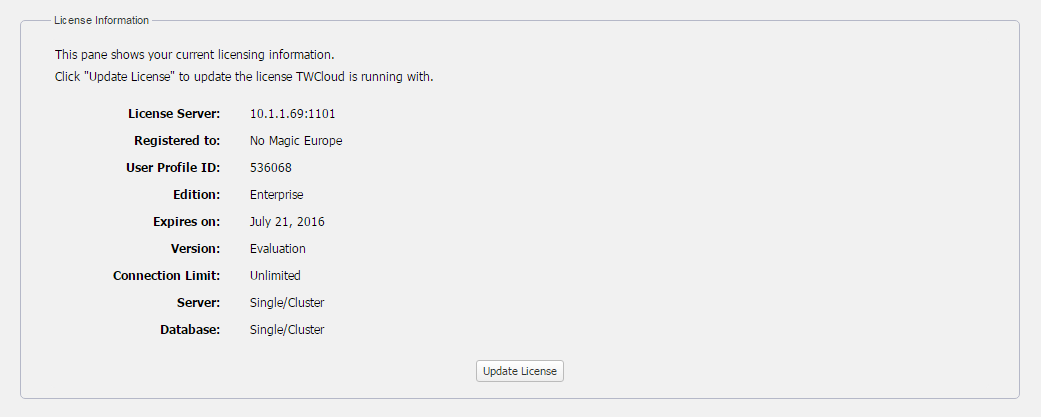Click the Database label
Image resolution: width=1041 pixels, height=417 pixels.
[x=190, y=330]
